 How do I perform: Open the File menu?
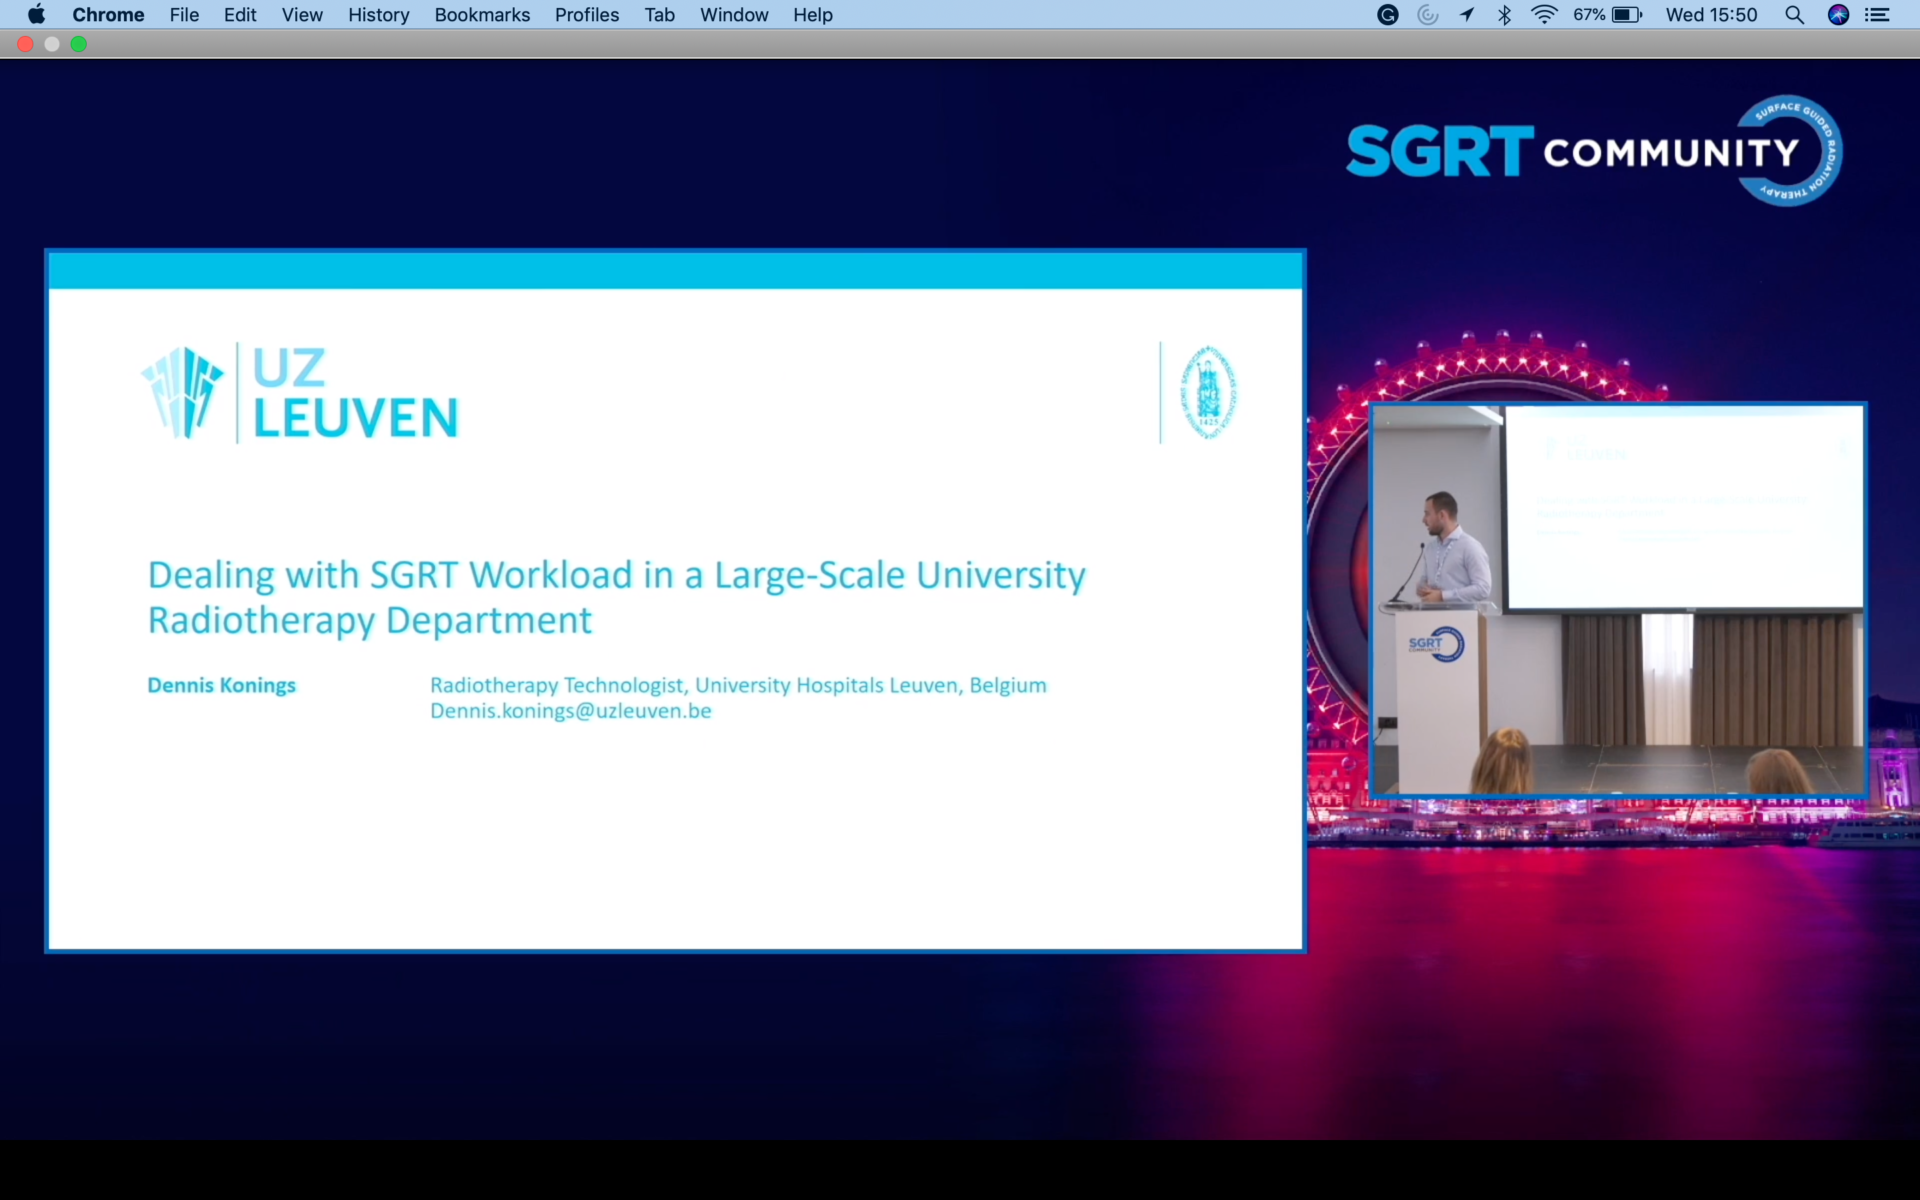184,15
